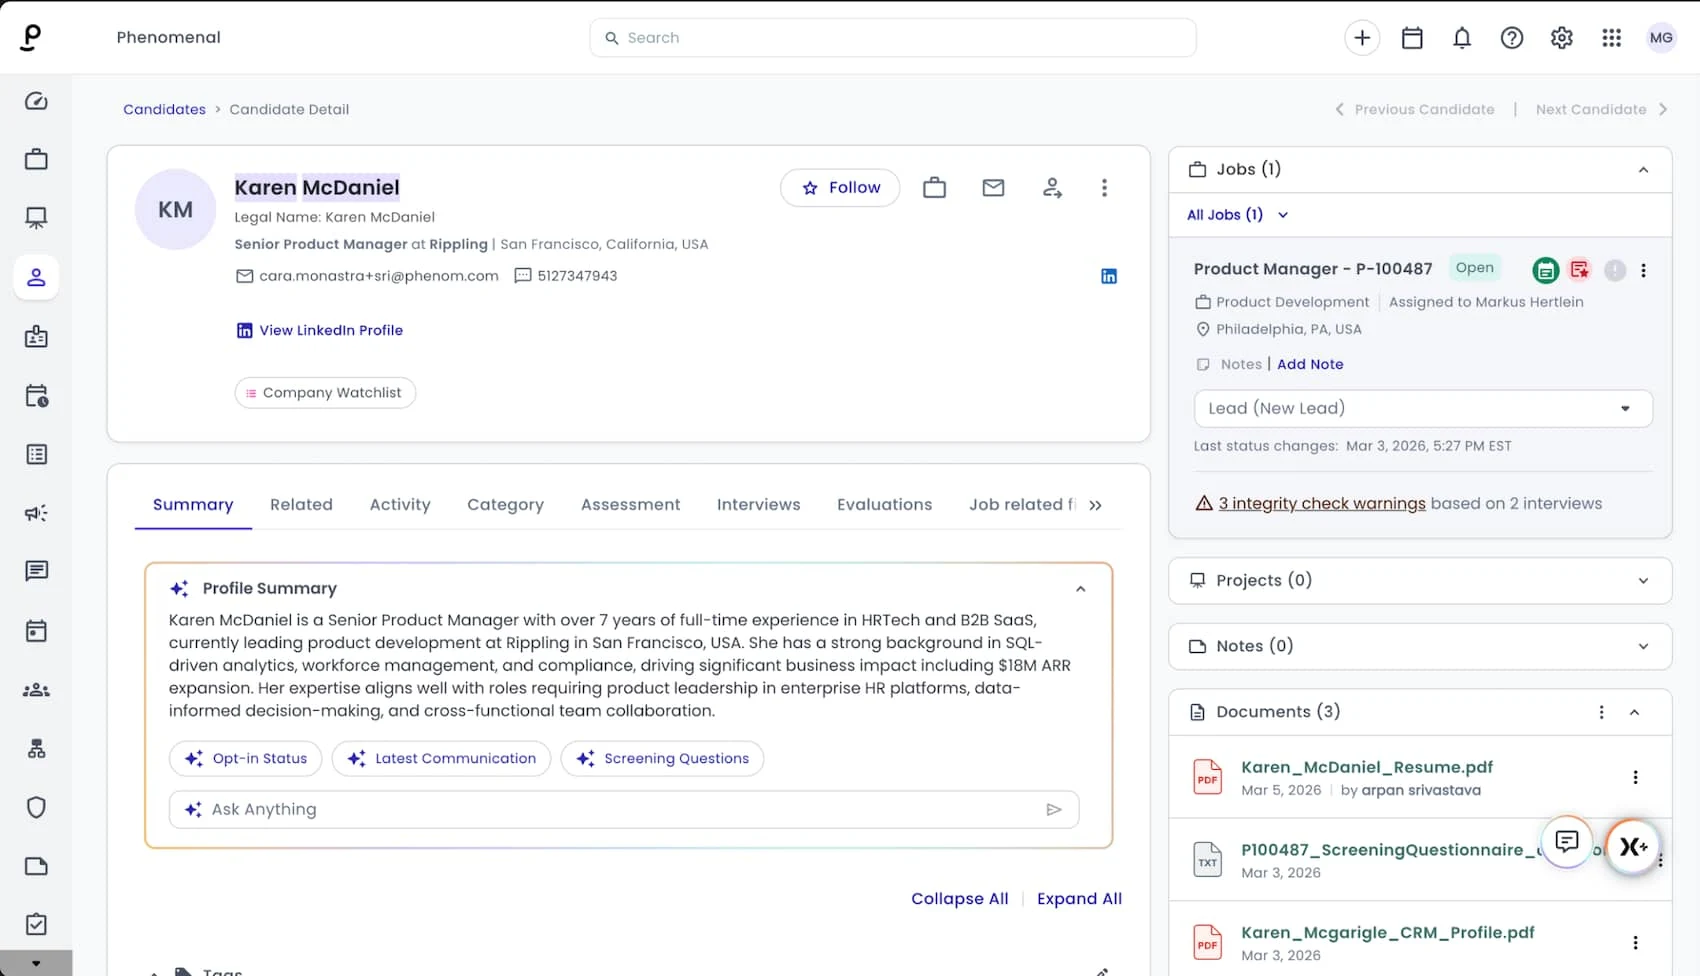Open the dashboard gauge icon in sidebar
1700x976 pixels.
click(36, 101)
